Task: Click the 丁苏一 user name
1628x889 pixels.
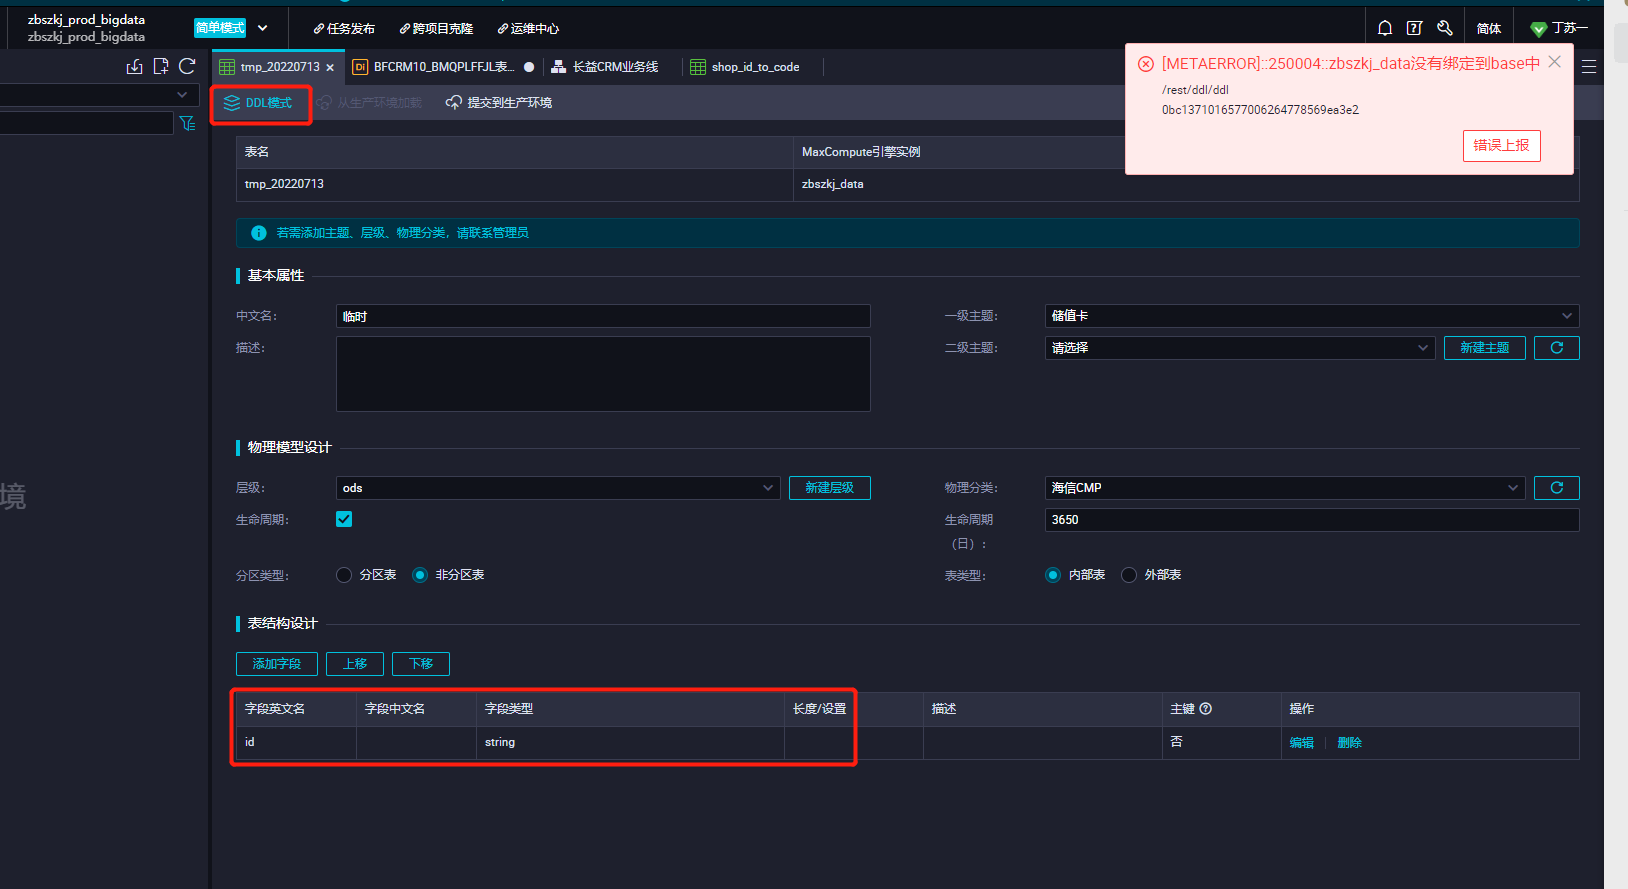Action: tap(1570, 28)
